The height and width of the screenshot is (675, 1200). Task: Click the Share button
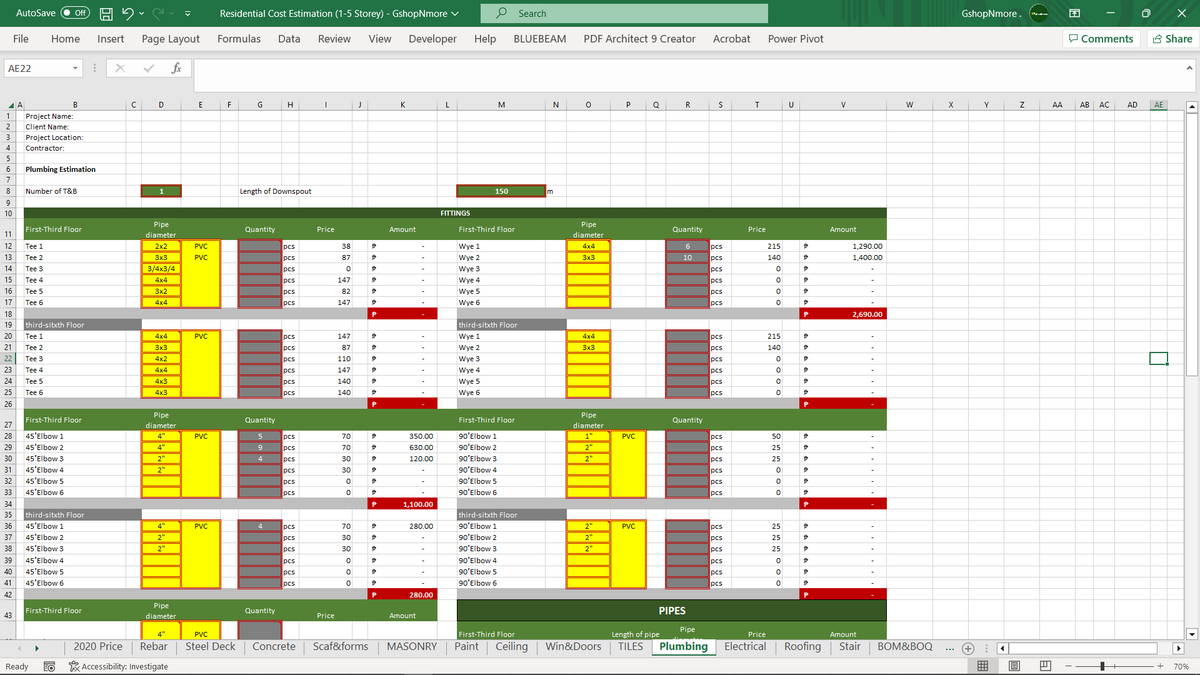[x=1172, y=39]
